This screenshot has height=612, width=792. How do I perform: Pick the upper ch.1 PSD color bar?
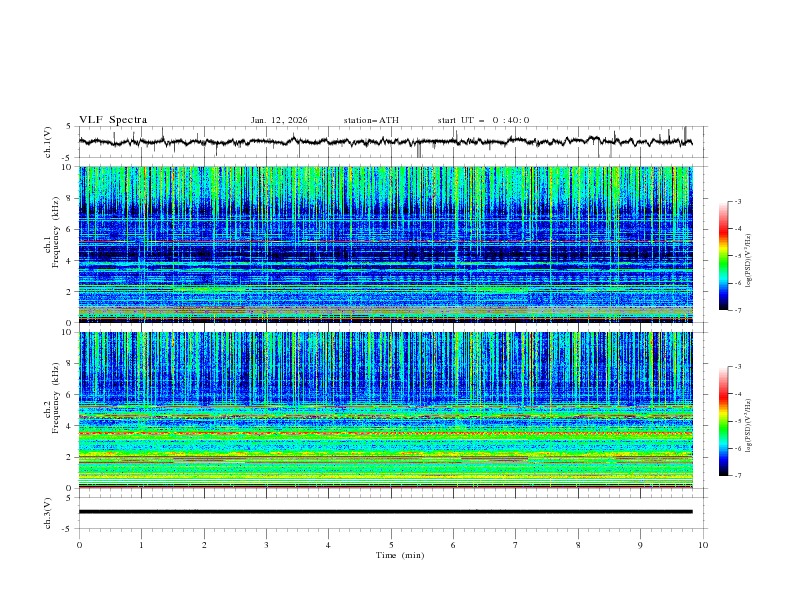[x=723, y=255]
